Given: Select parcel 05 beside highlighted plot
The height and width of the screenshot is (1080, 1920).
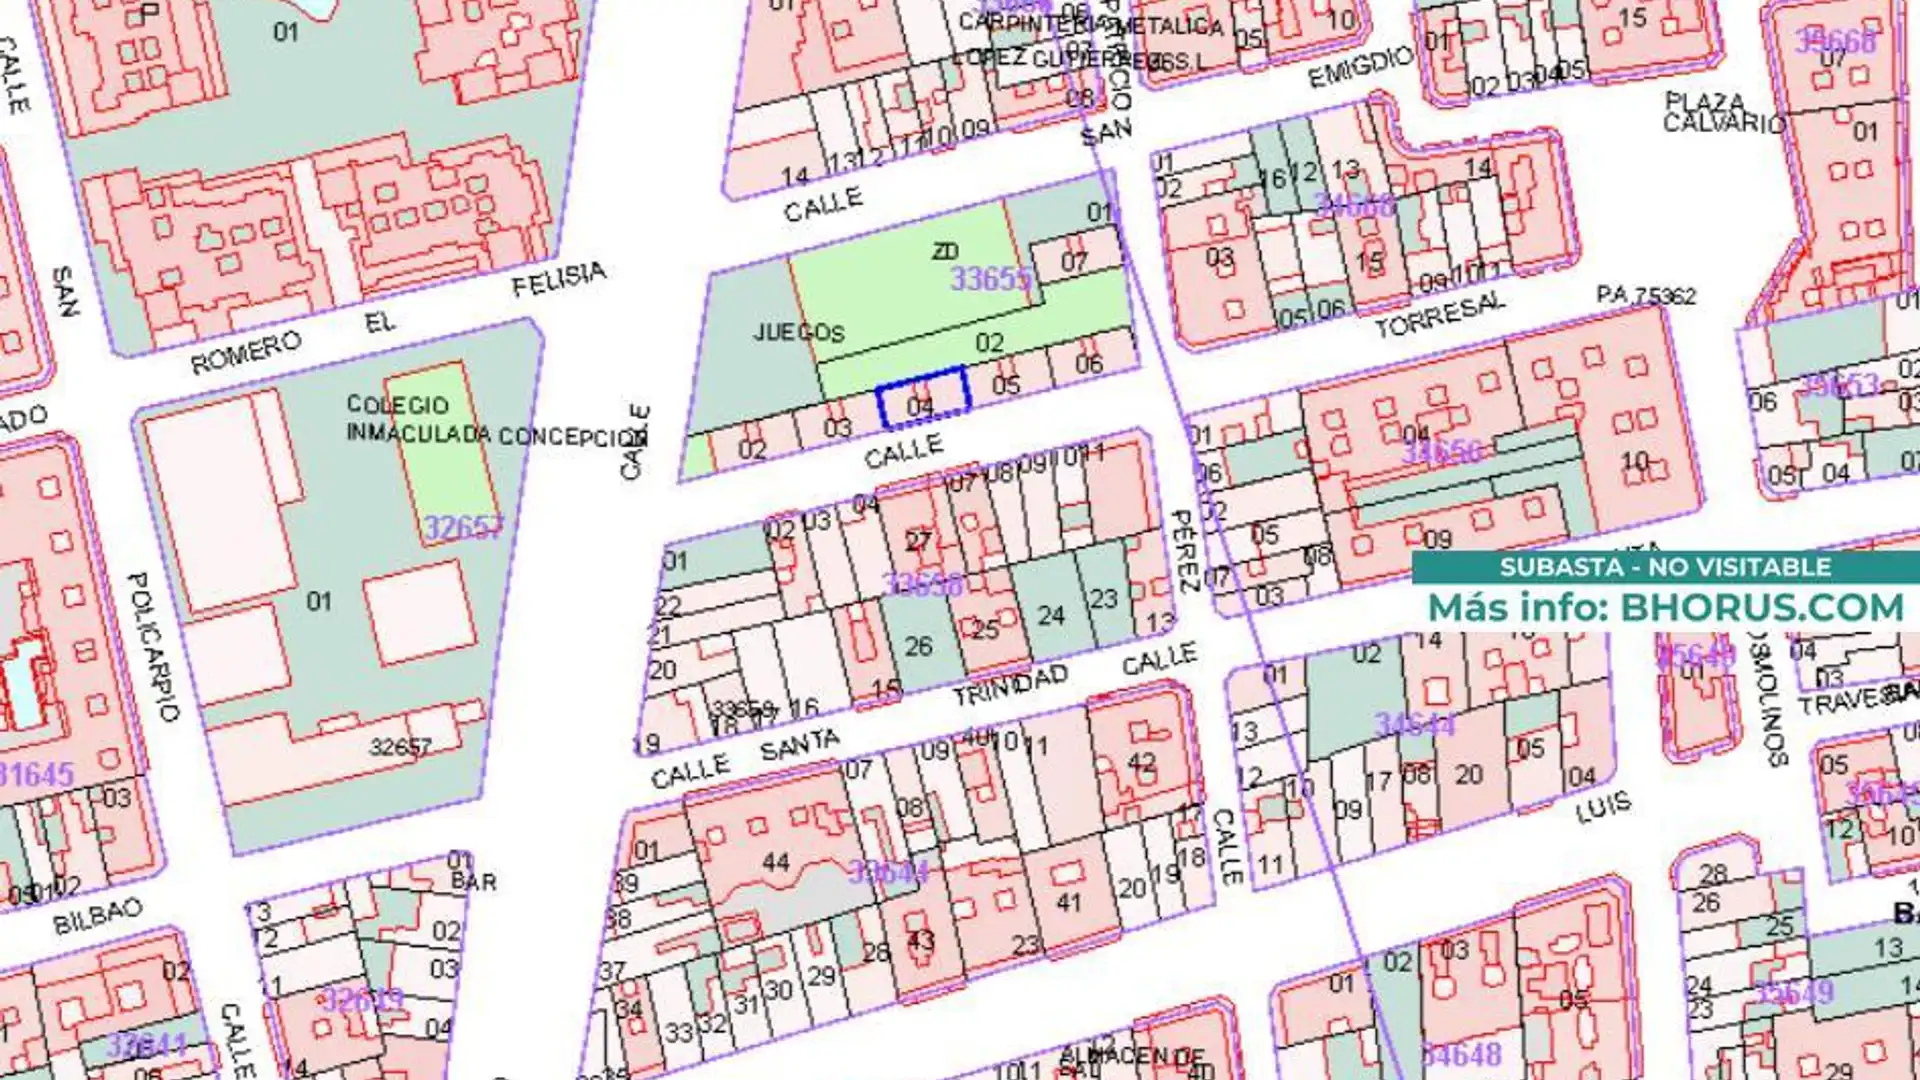Looking at the screenshot, I should click(x=1006, y=385).
